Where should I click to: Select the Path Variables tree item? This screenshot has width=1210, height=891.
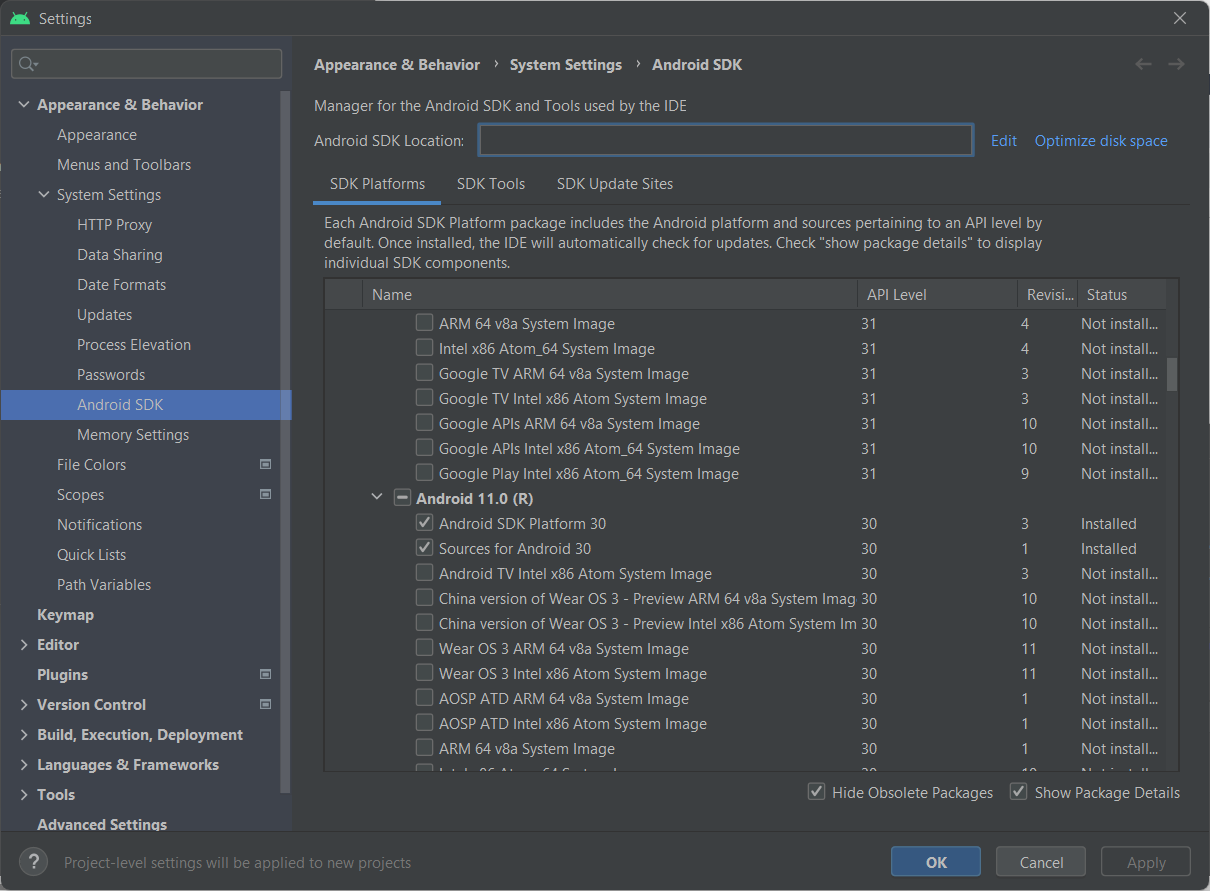[x=104, y=584]
